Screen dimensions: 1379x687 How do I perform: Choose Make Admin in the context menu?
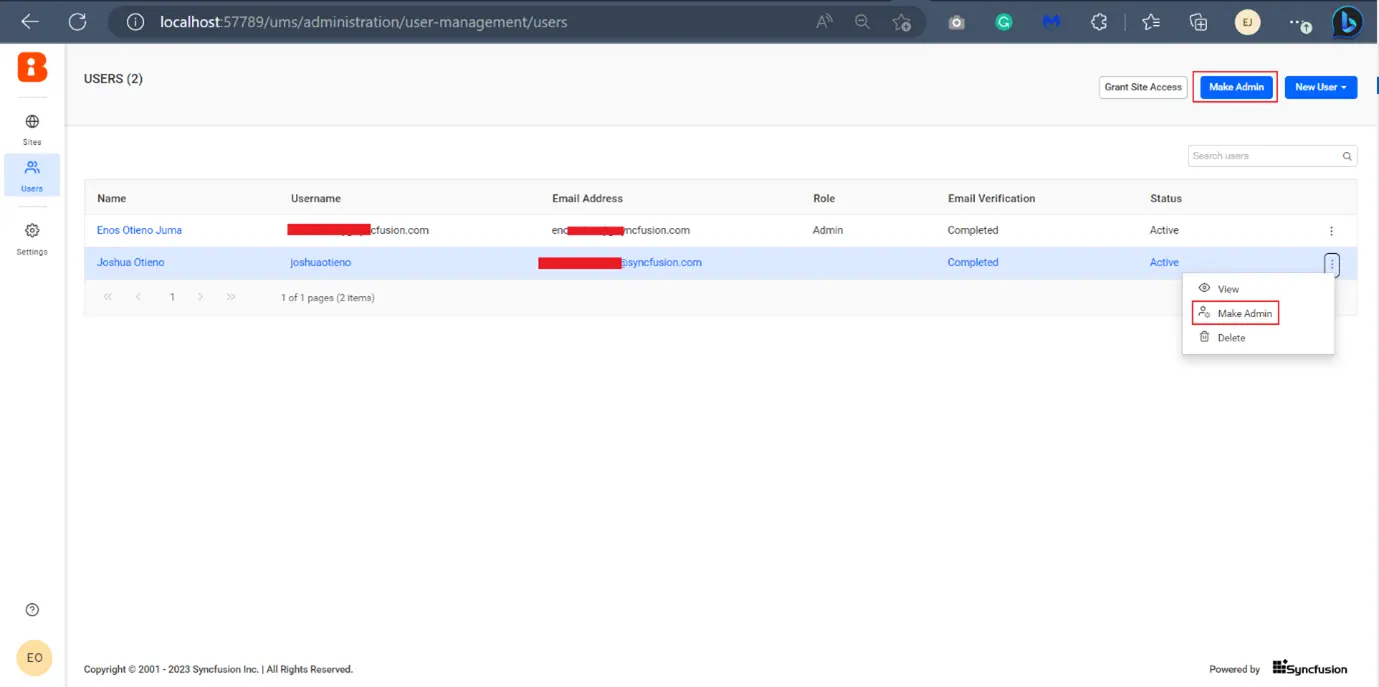(1258, 313)
